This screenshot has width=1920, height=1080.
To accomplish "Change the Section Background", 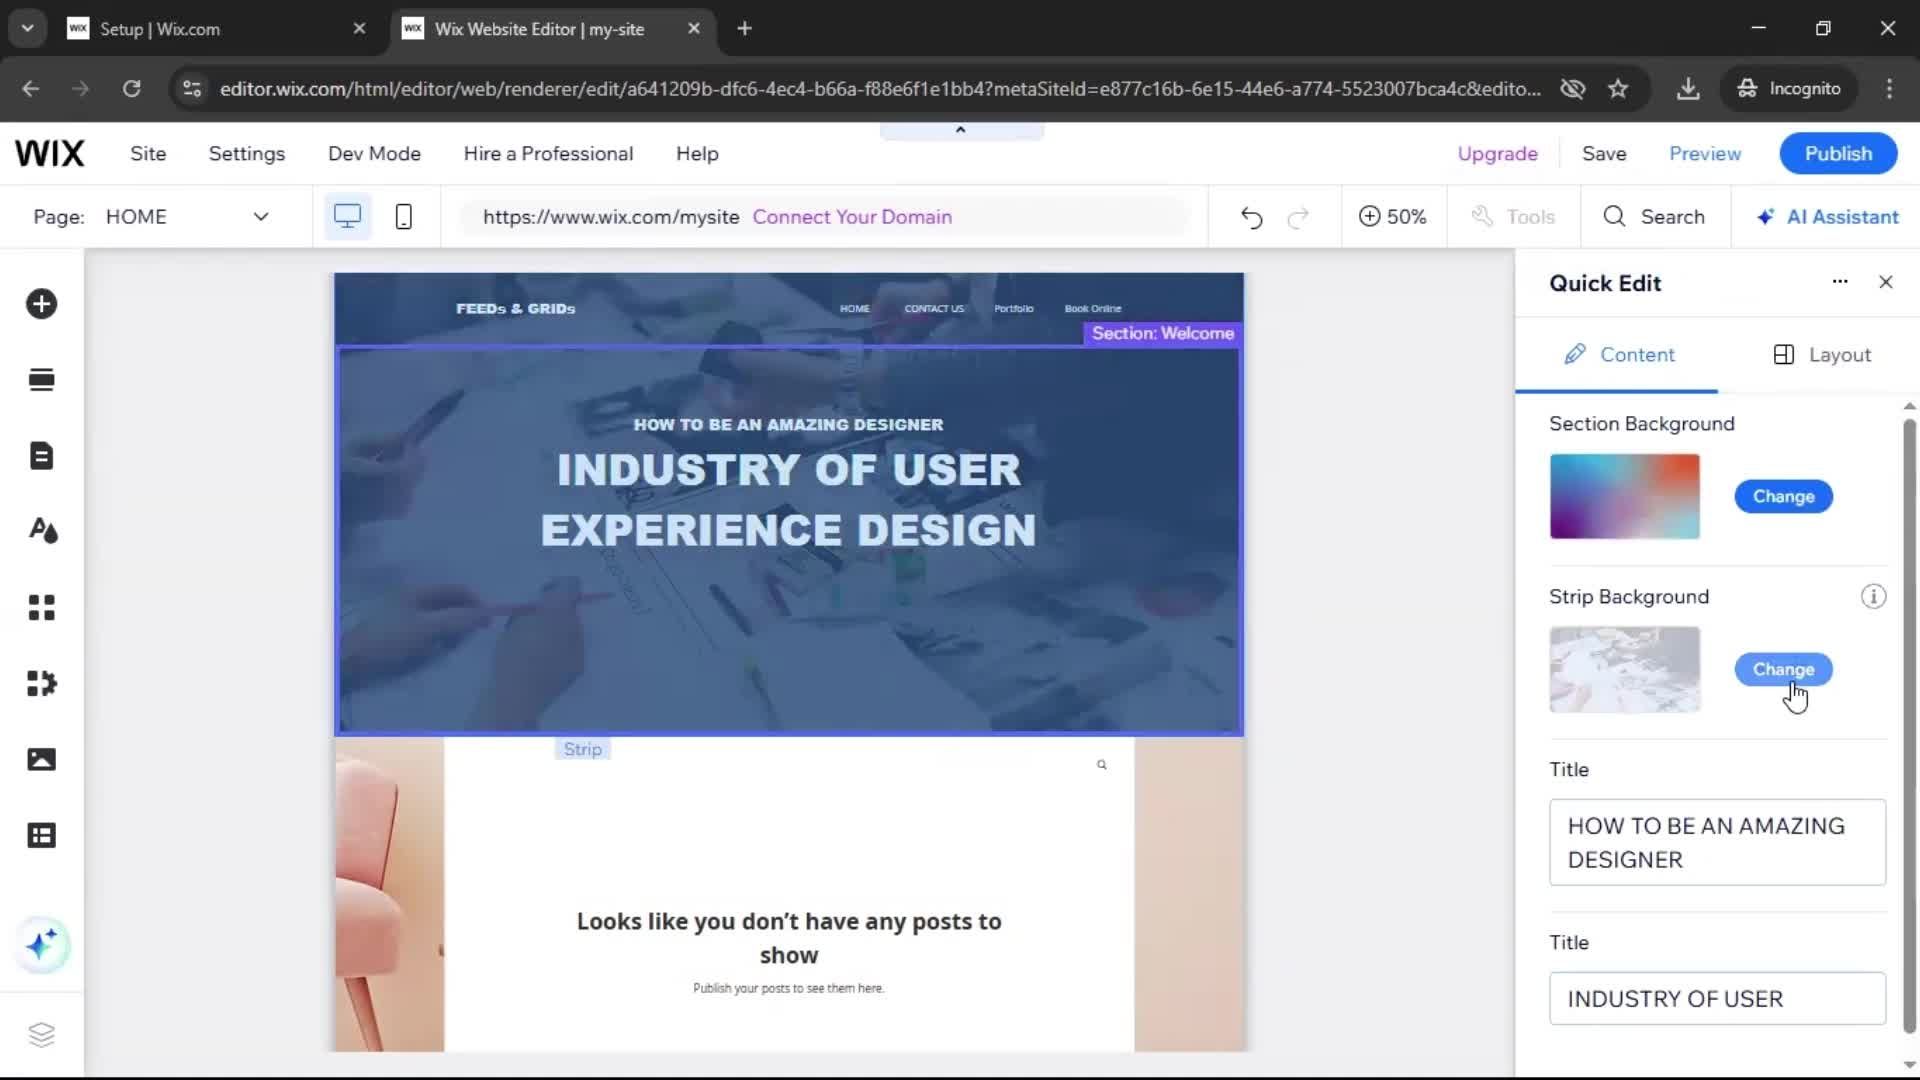I will click(1783, 497).
